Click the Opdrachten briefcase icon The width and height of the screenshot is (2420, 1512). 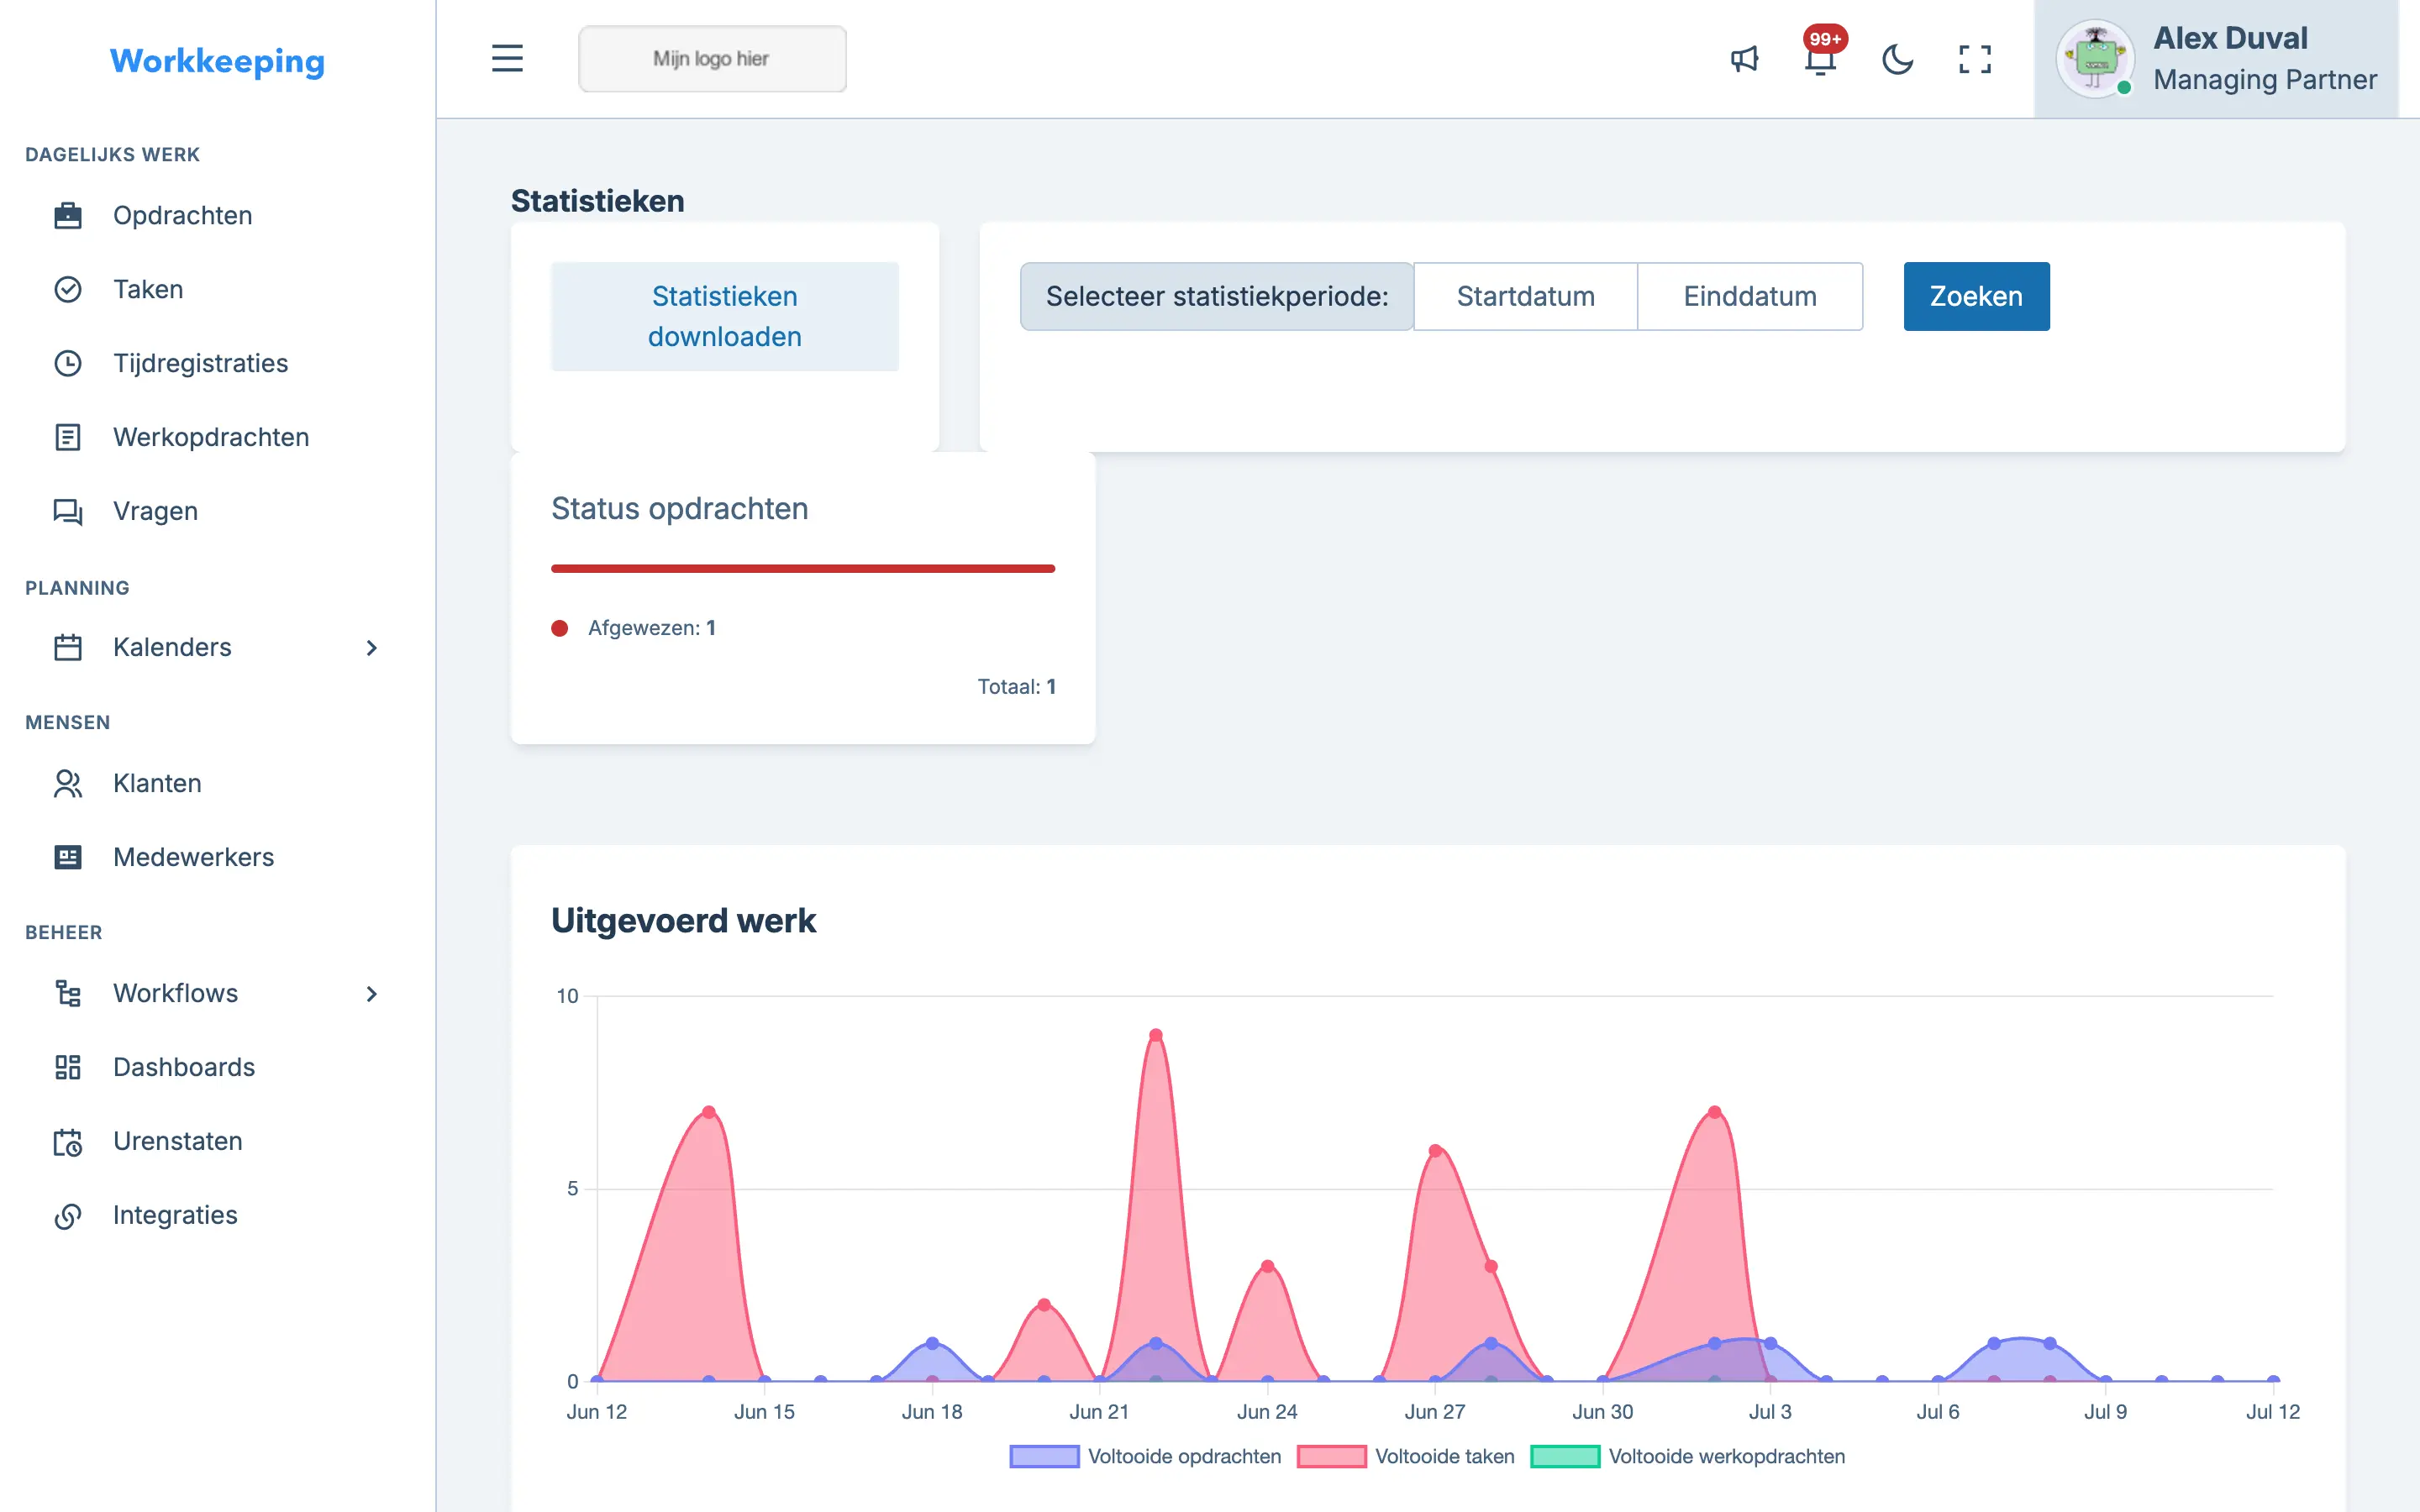coord(67,215)
